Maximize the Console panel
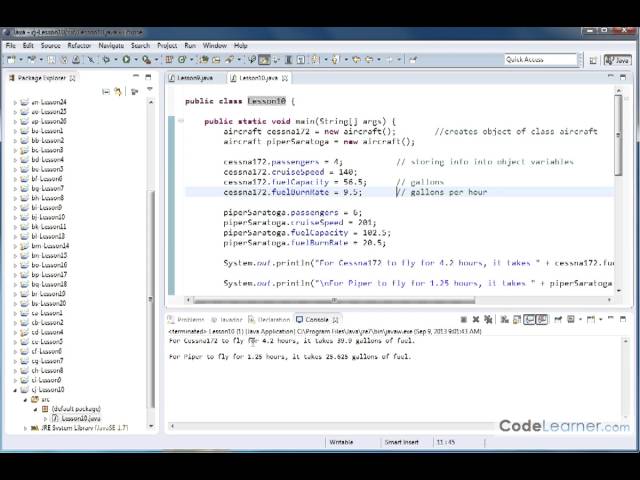This screenshot has height=480, width=640. click(623, 319)
